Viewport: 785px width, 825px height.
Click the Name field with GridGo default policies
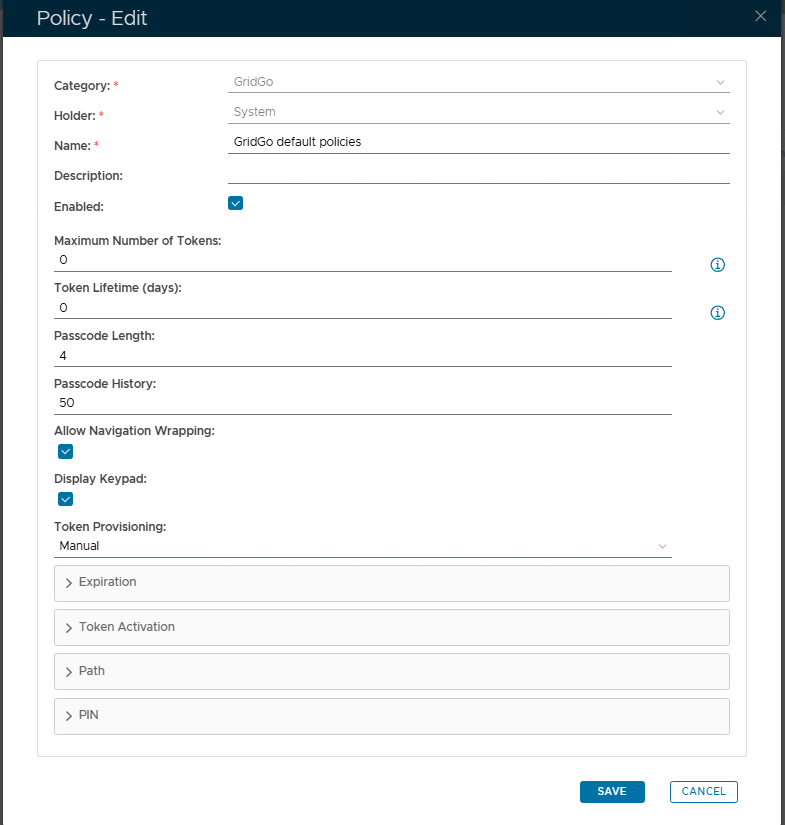point(478,142)
